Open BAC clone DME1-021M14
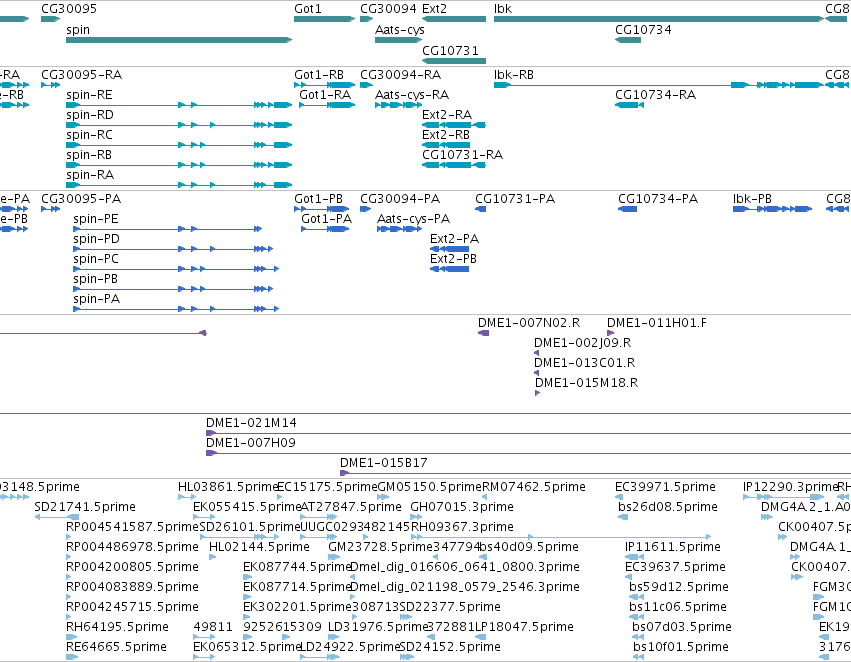 (x=251, y=423)
